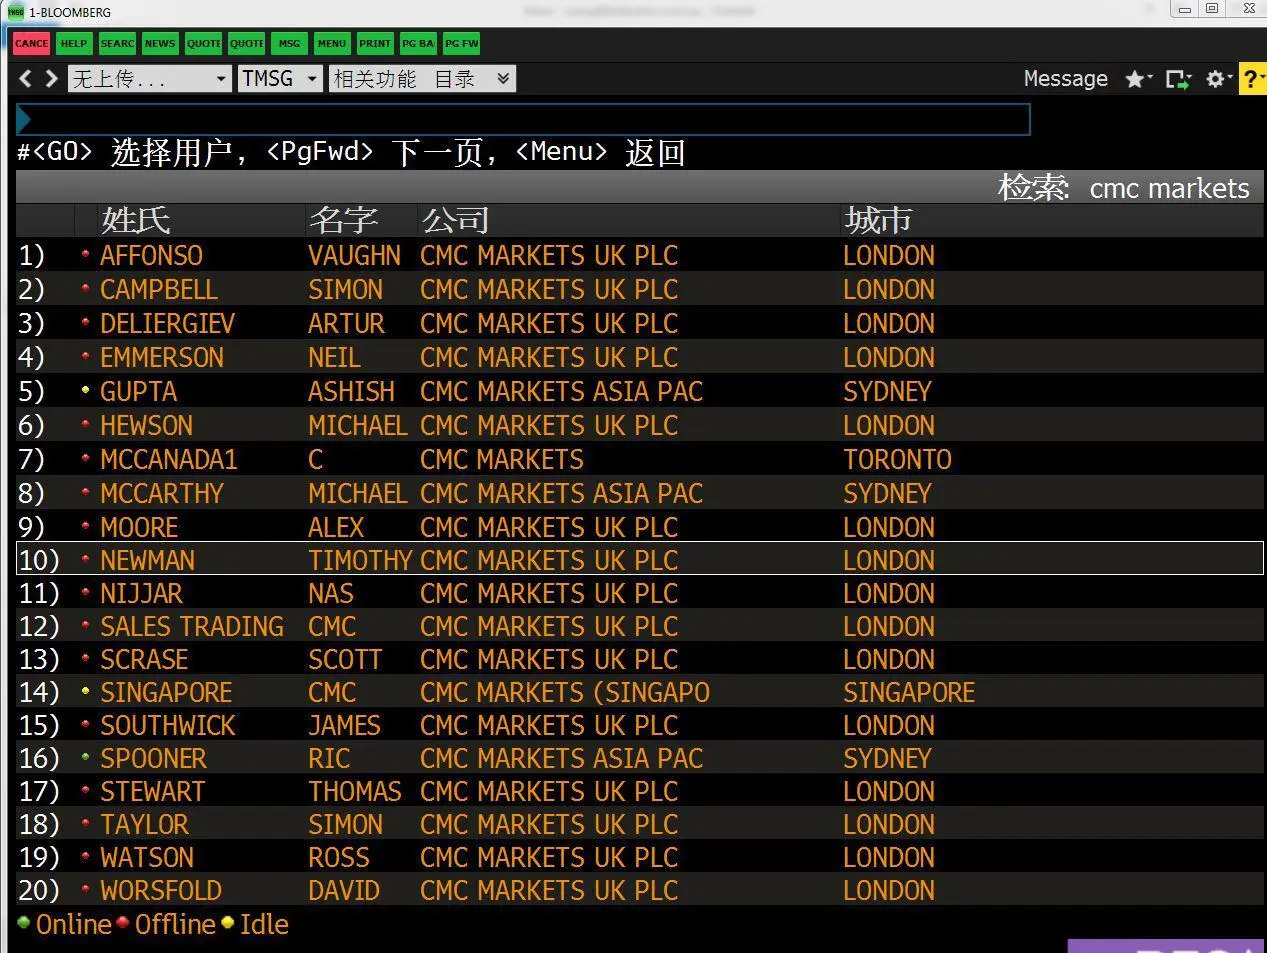Click the green HELP button
This screenshot has width=1267, height=953.
[74, 43]
